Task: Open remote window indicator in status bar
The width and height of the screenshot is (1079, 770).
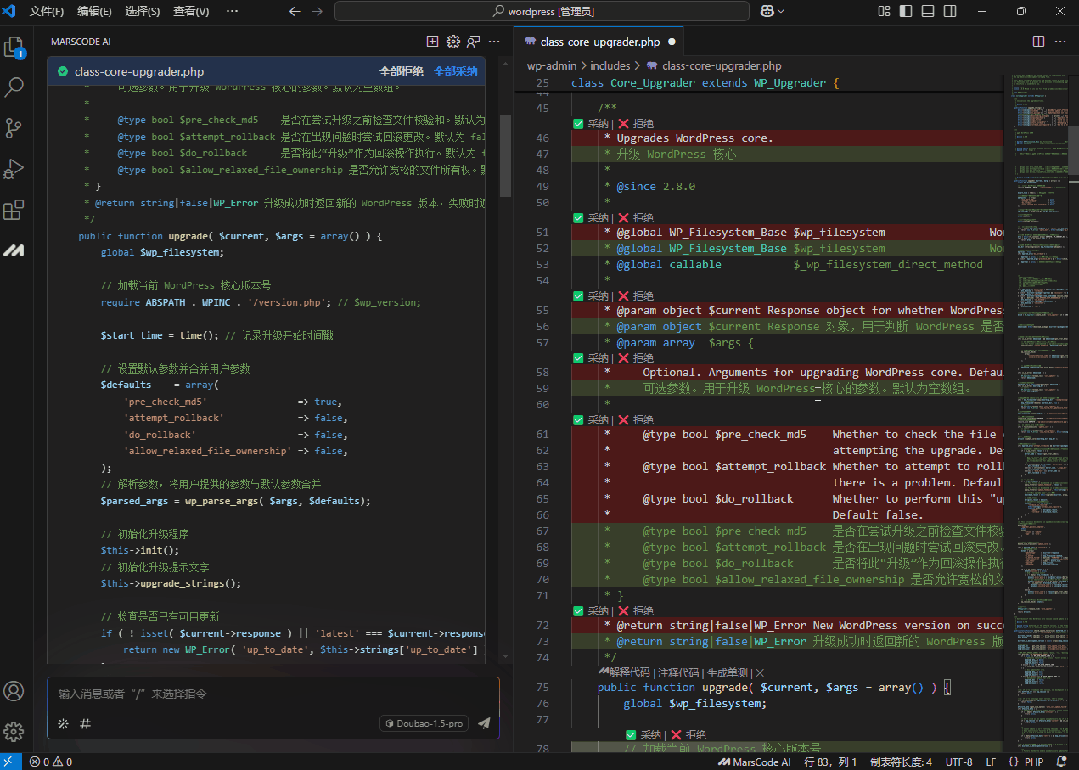Action: point(10,762)
